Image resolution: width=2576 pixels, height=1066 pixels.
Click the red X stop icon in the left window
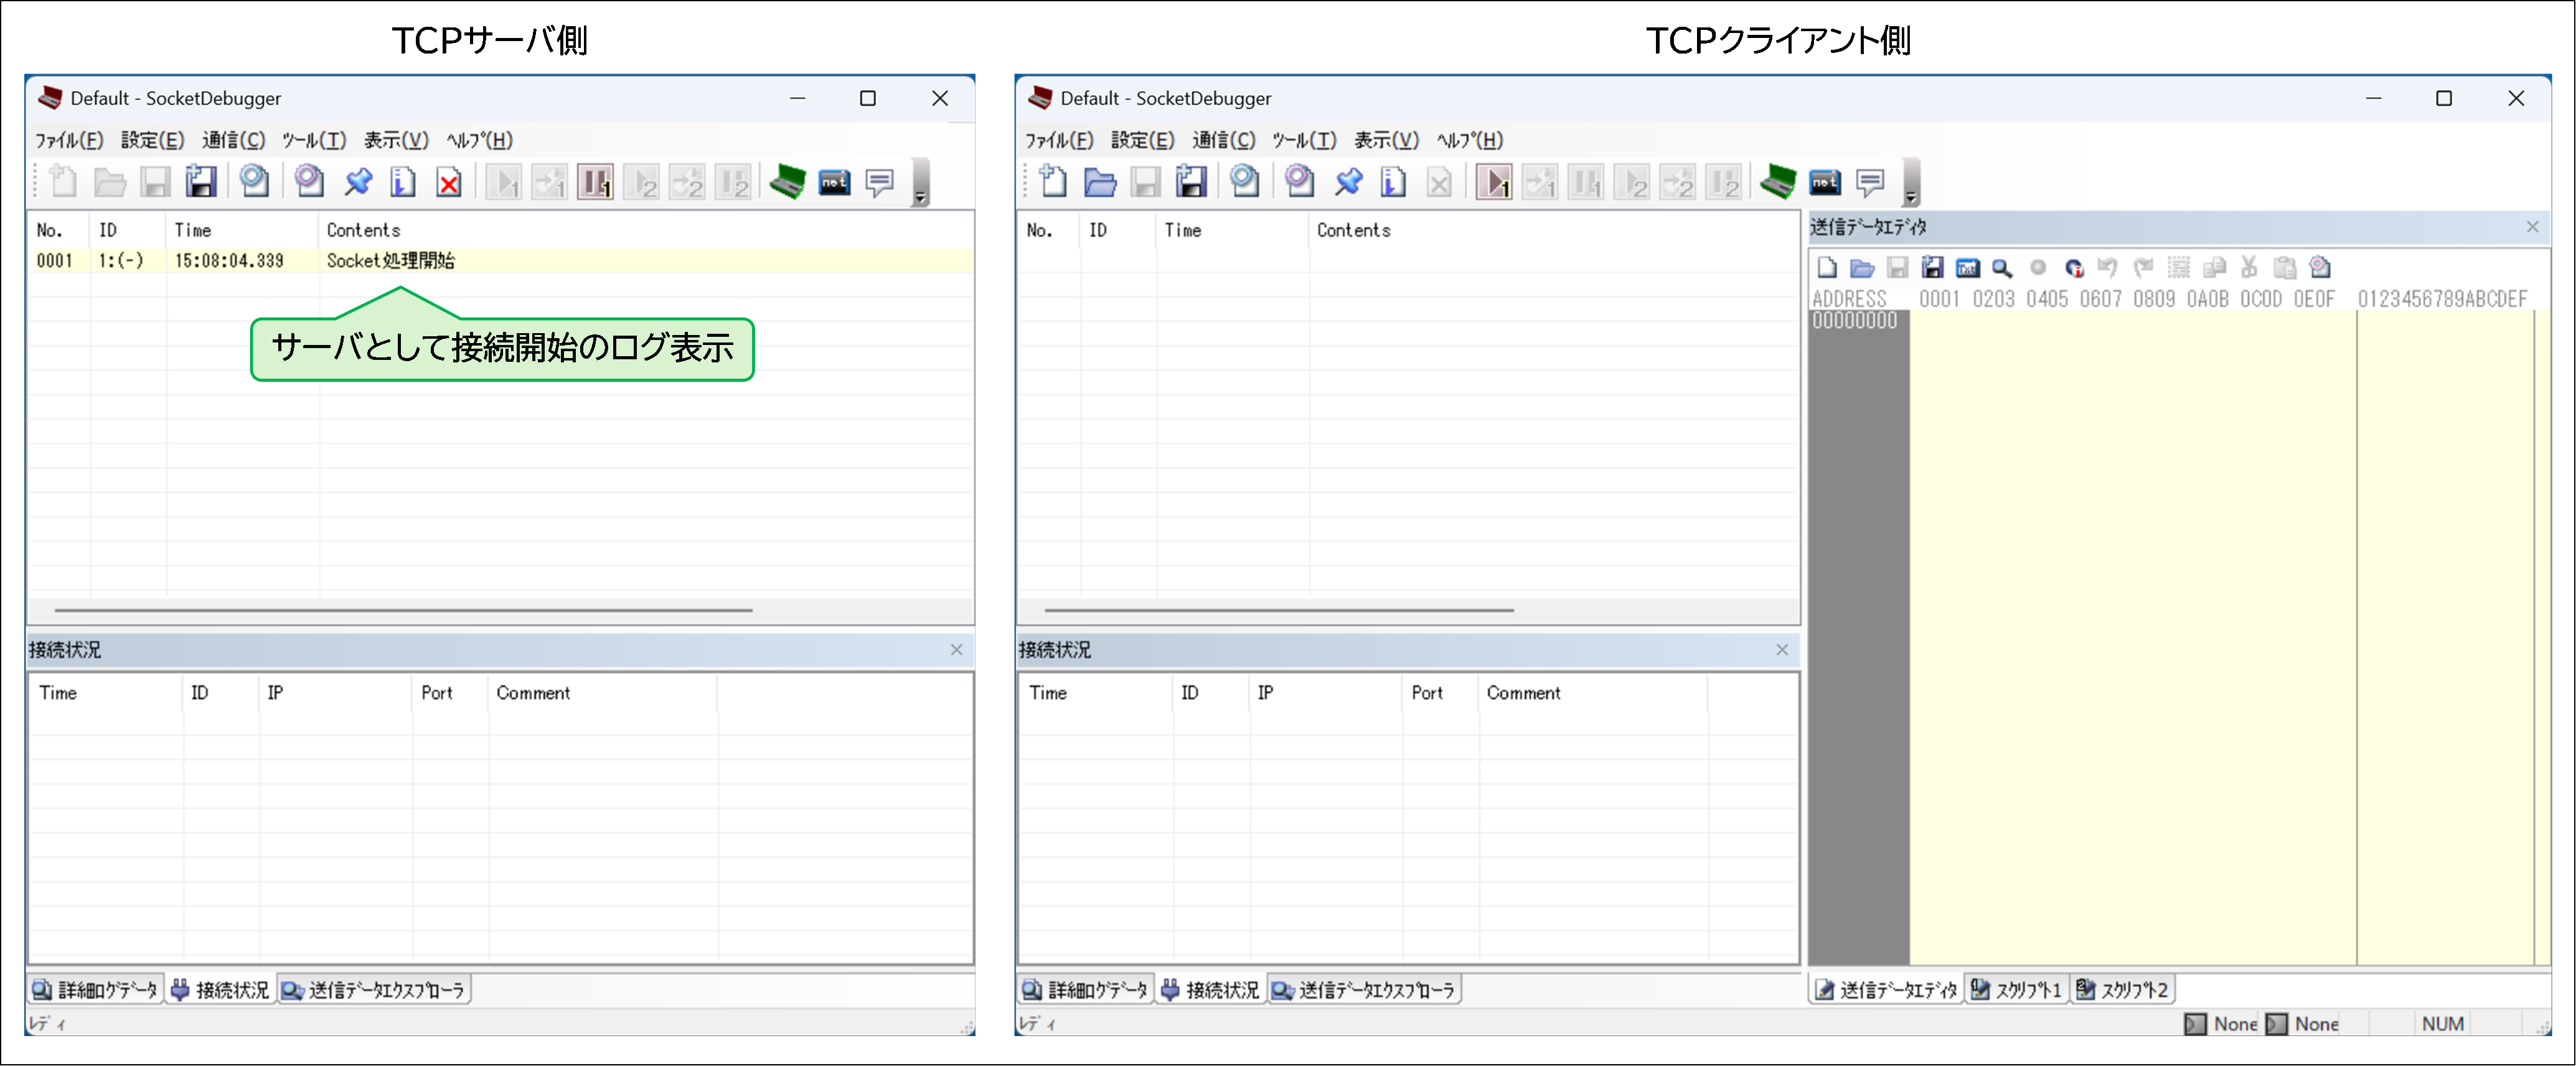(449, 183)
